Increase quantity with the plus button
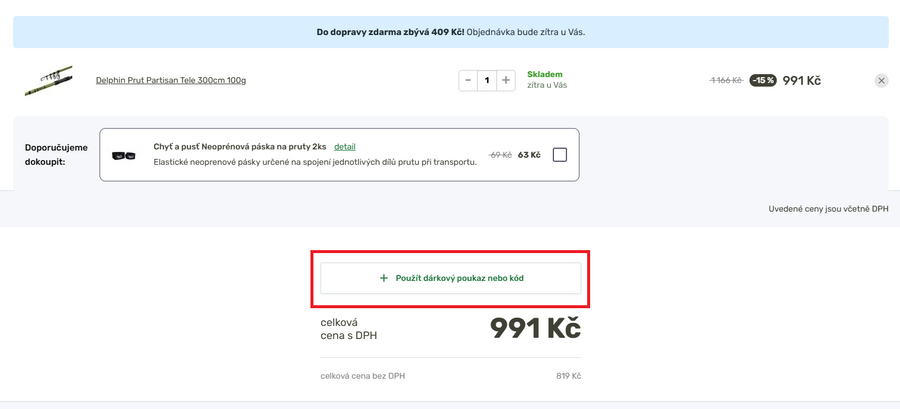 point(506,80)
